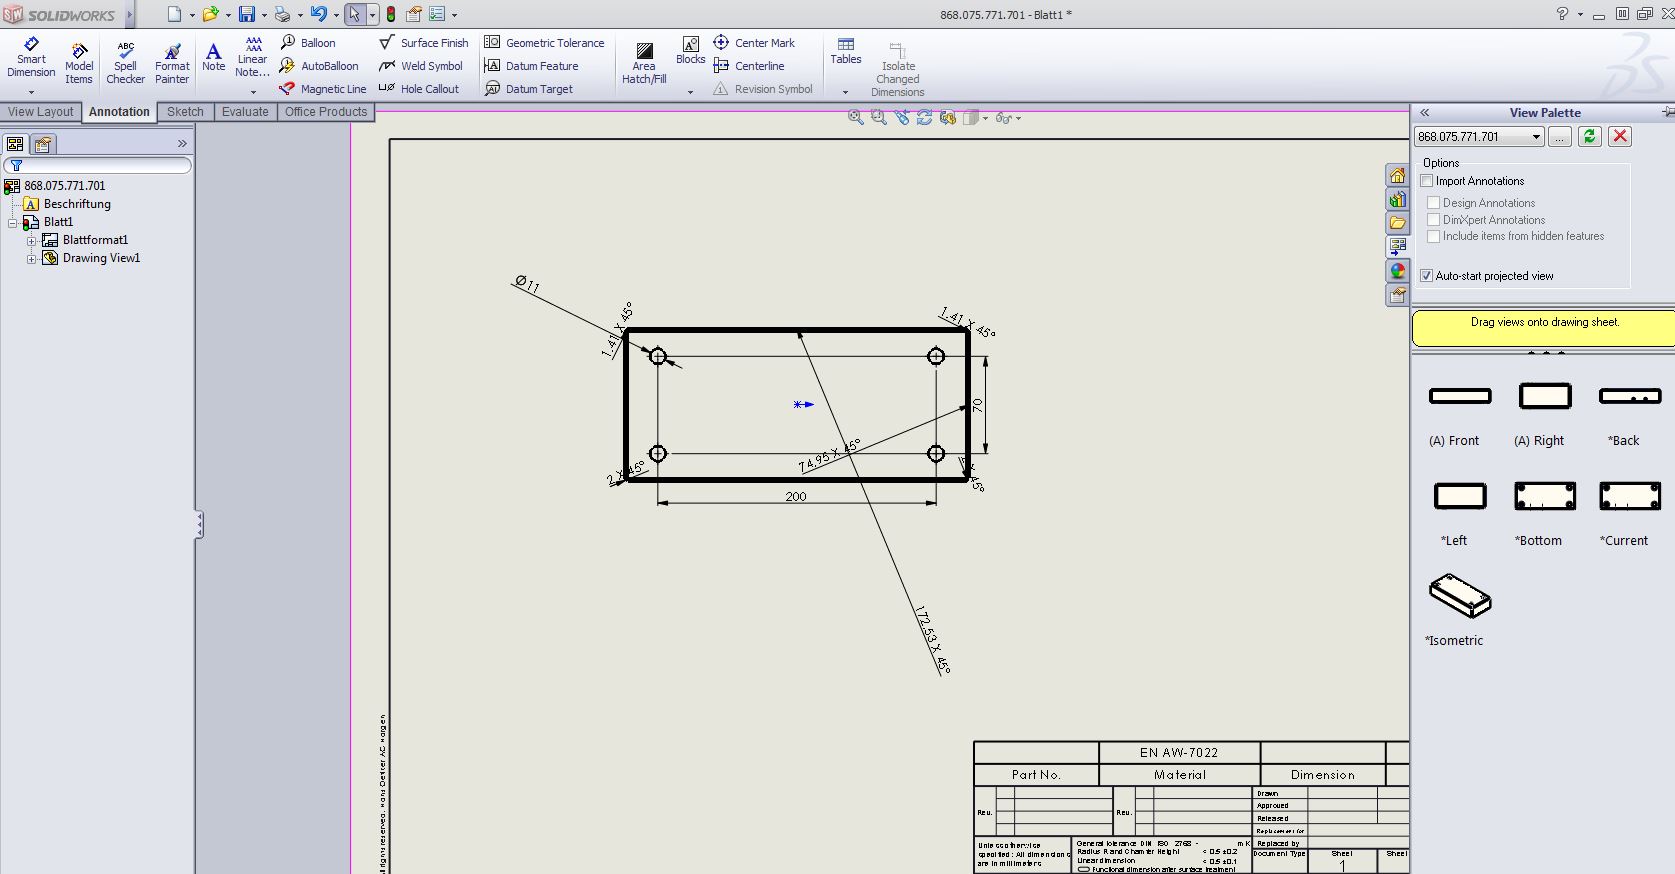The image size is (1675, 874).
Task: Add a Surface Finish symbol
Action: coord(424,43)
